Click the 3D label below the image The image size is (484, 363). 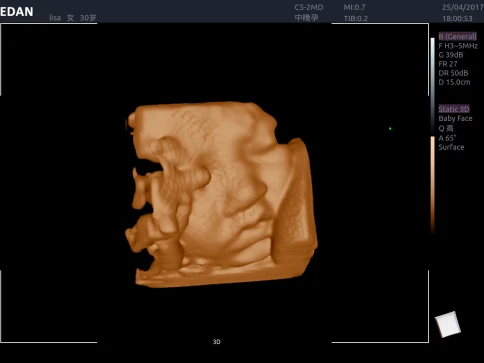[217, 342]
